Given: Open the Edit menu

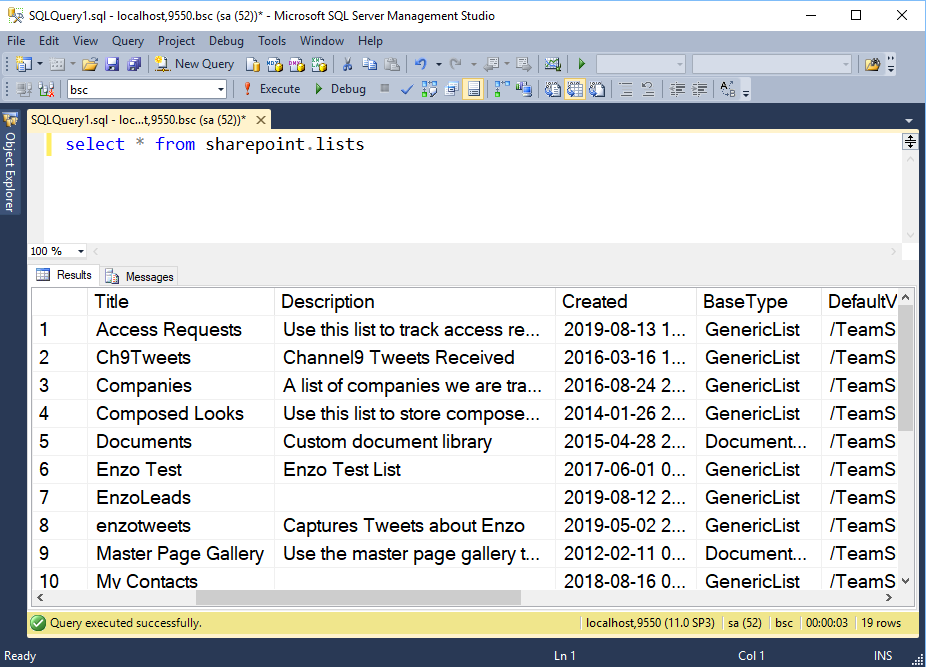Looking at the screenshot, I should pyautogui.click(x=49, y=41).
